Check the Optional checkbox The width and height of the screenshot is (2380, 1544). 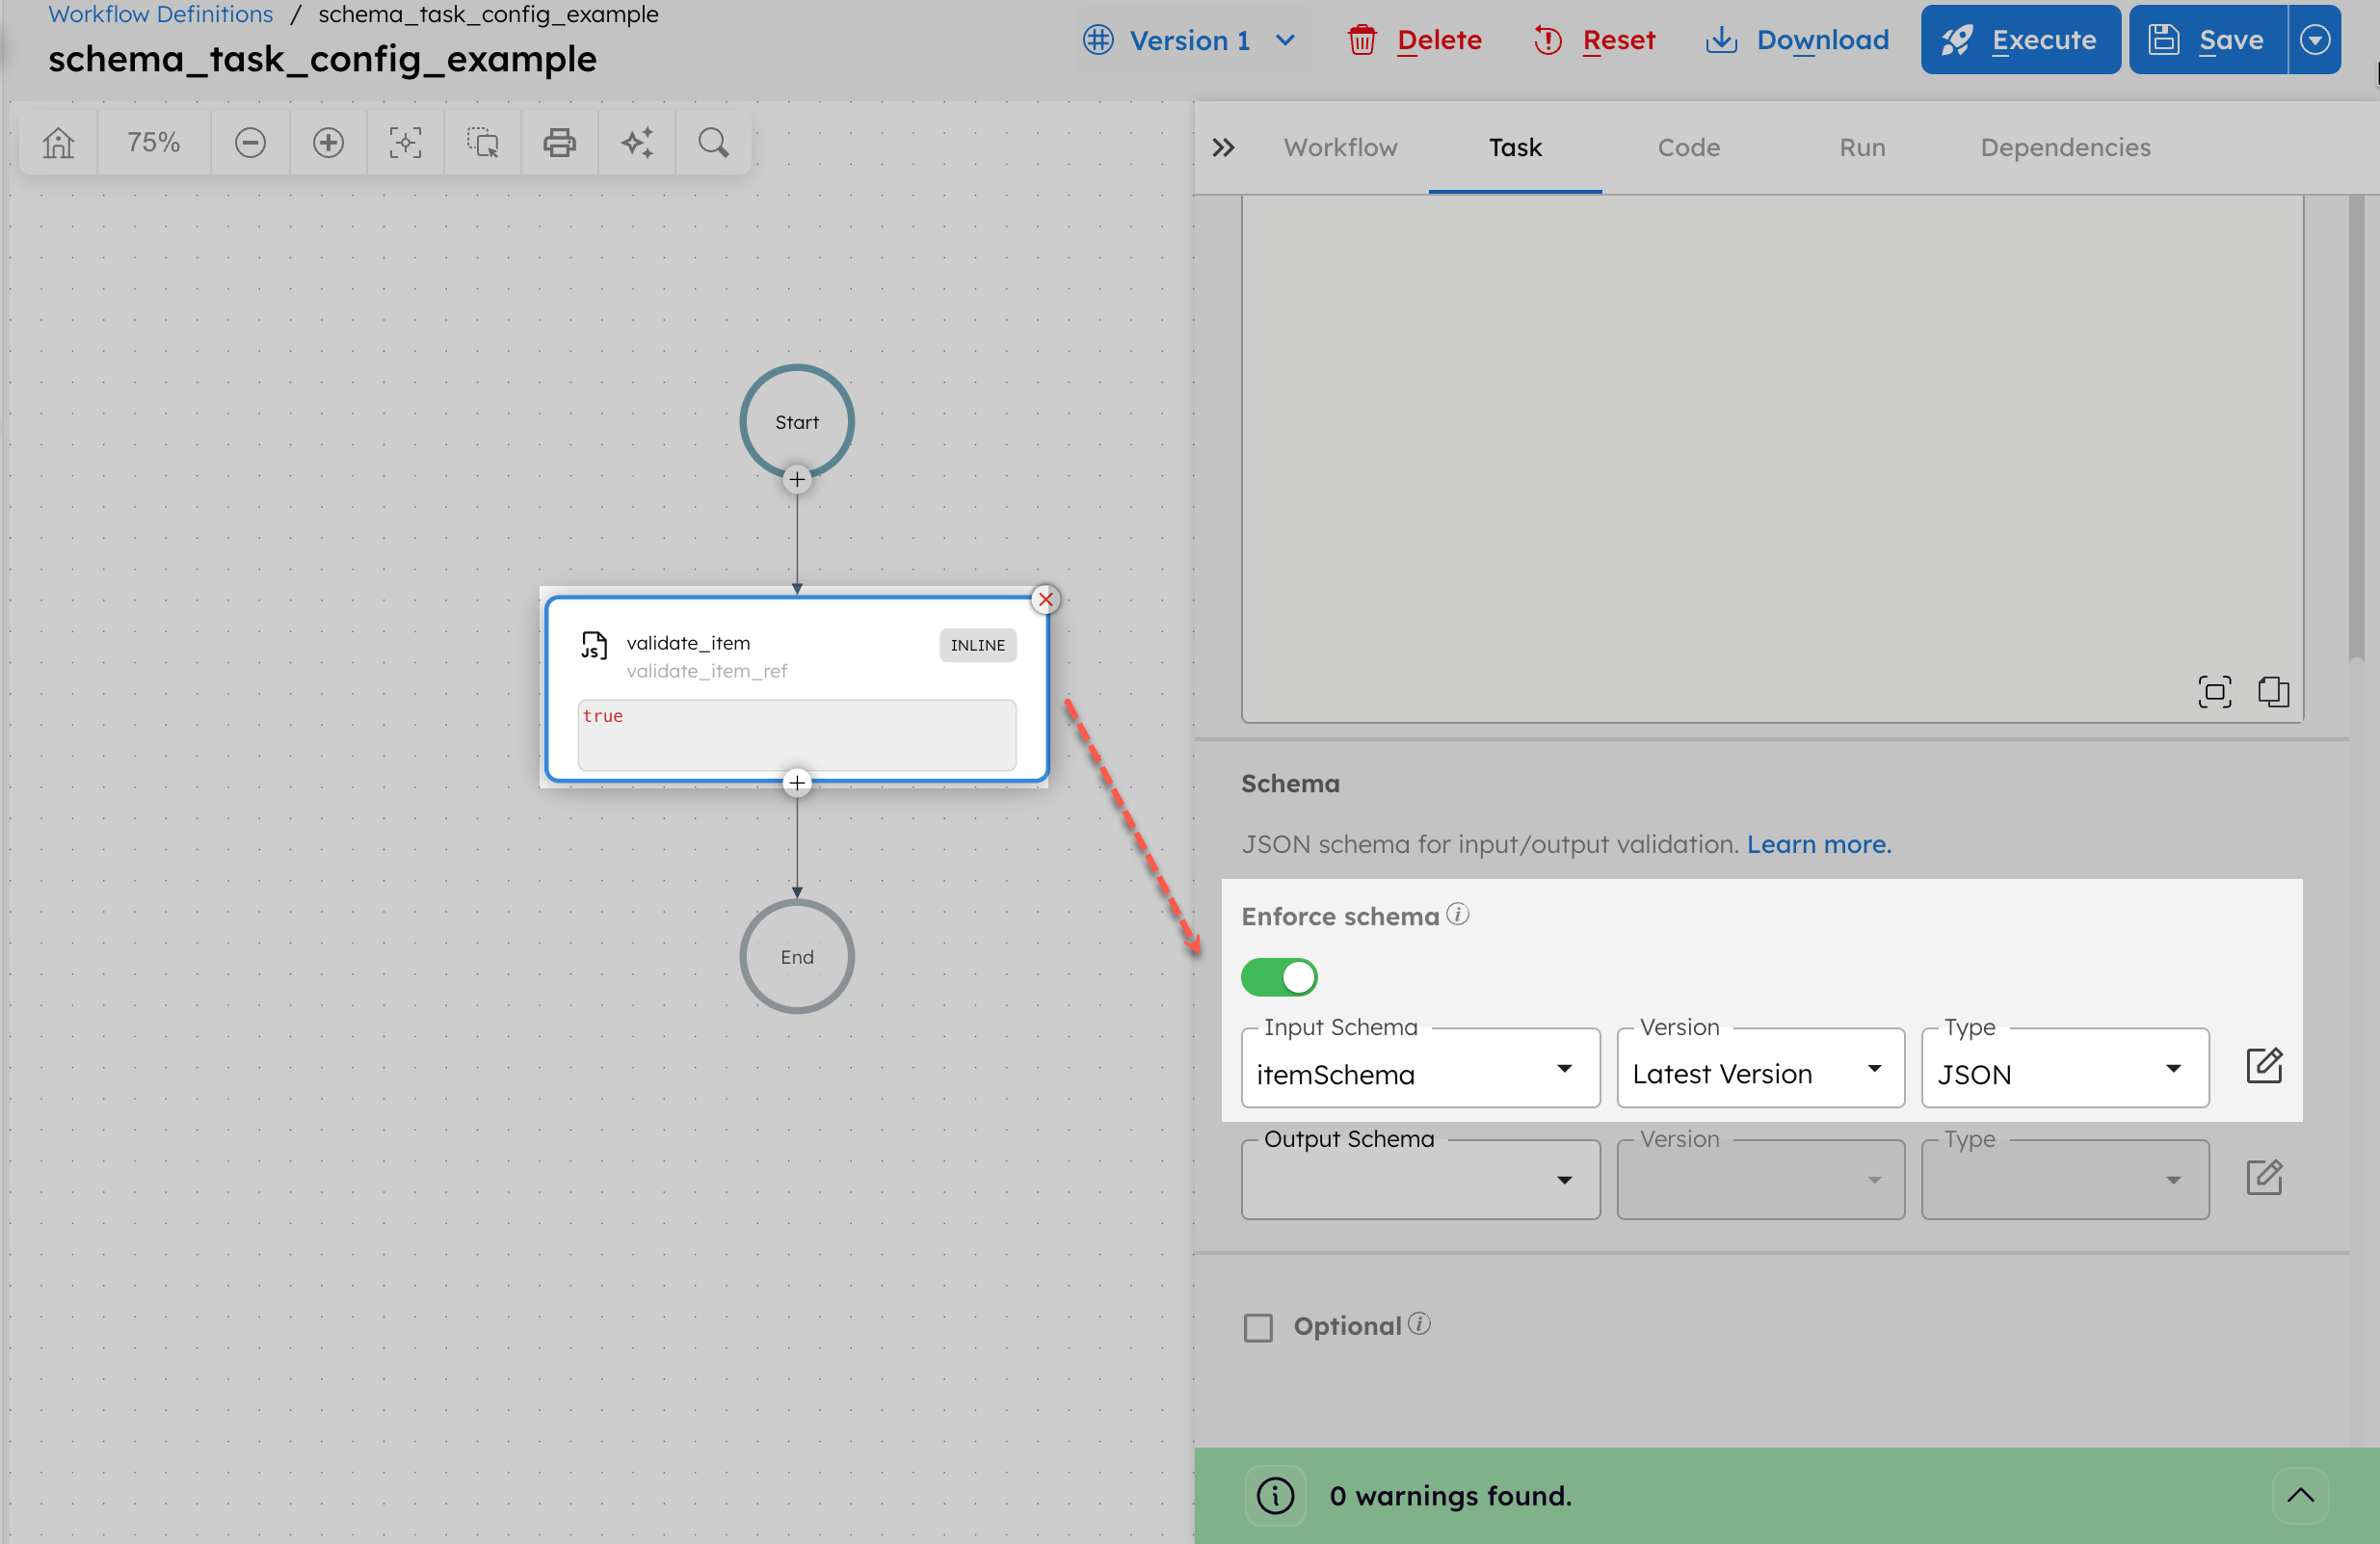pos(1258,1327)
